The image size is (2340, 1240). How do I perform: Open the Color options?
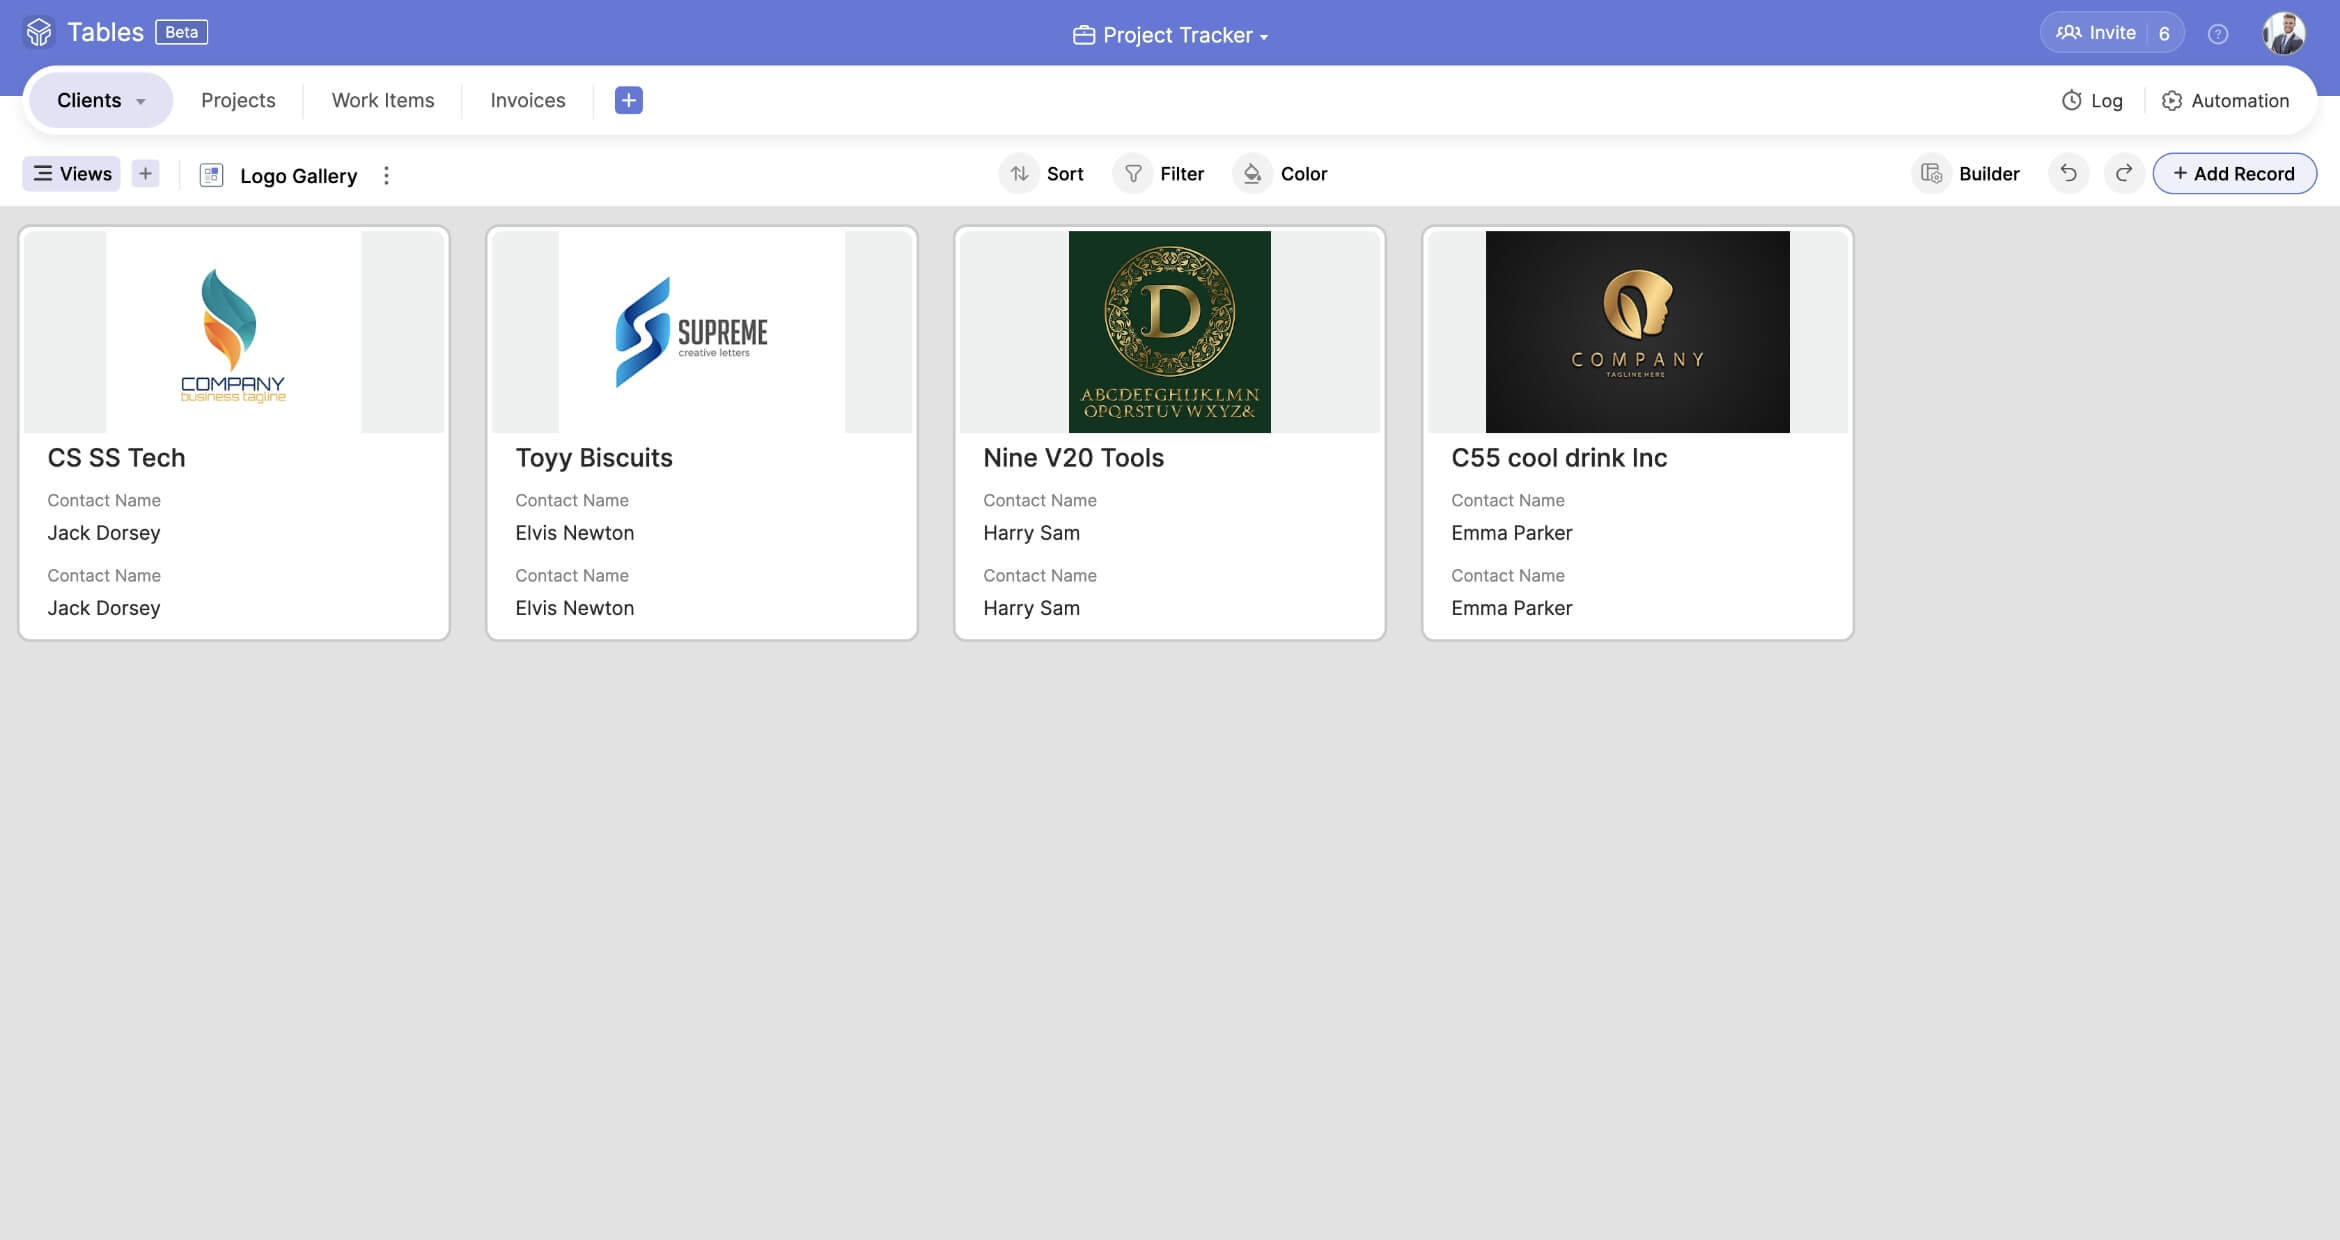pyautogui.click(x=1281, y=173)
